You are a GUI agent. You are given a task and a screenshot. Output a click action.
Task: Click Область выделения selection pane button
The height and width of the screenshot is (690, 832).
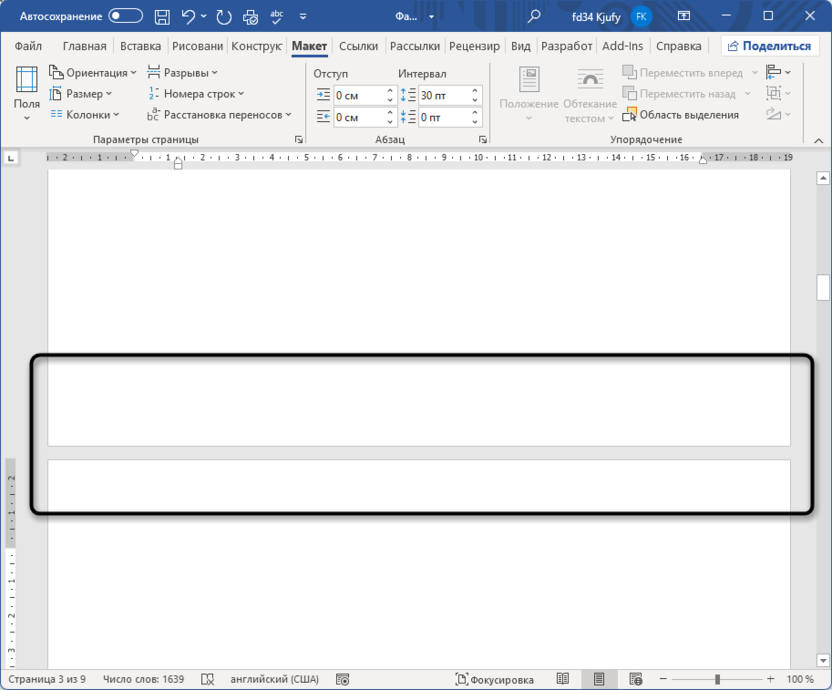[680, 115]
